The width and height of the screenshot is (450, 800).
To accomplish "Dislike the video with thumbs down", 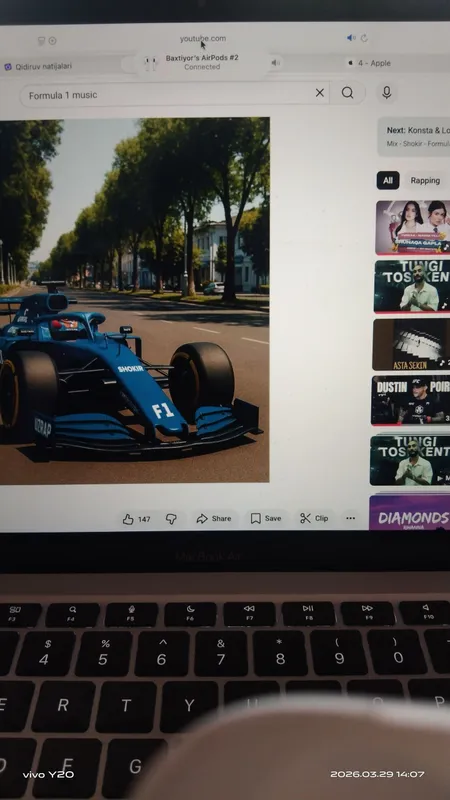I will click(171, 519).
